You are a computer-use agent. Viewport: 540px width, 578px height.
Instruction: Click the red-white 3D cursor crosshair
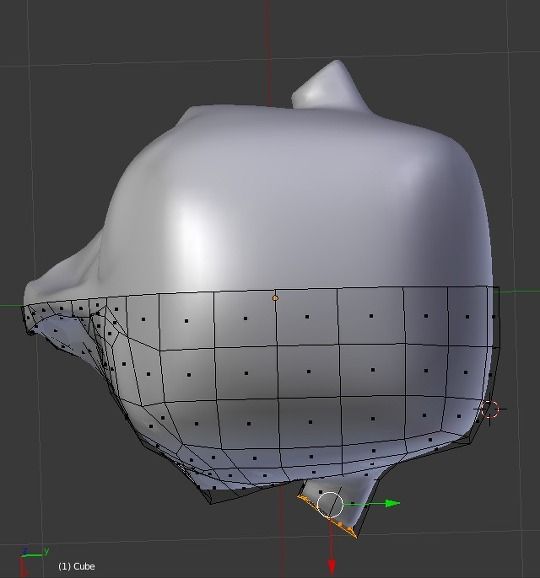point(490,410)
